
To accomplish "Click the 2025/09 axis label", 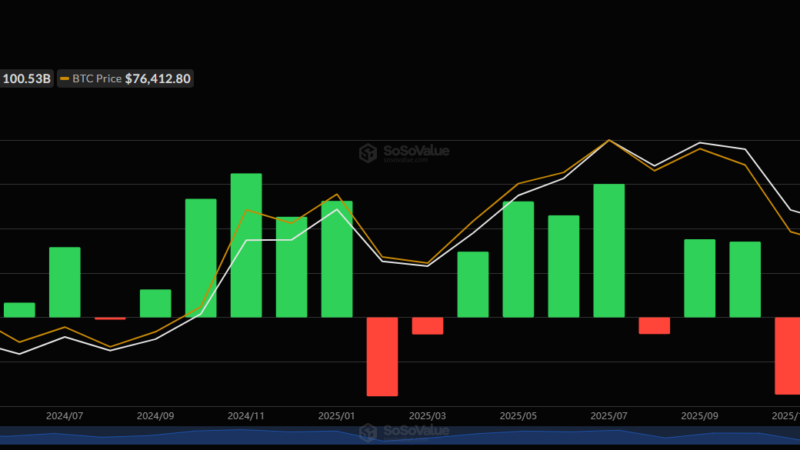I will tap(700, 416).
